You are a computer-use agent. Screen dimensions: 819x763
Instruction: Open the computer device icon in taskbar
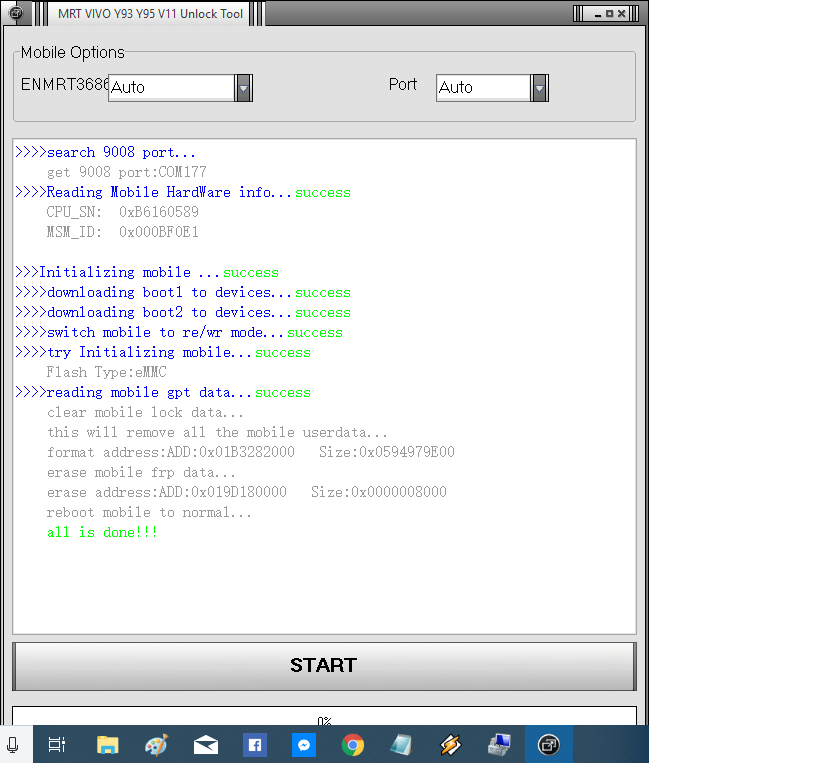[x=499, y=745]
